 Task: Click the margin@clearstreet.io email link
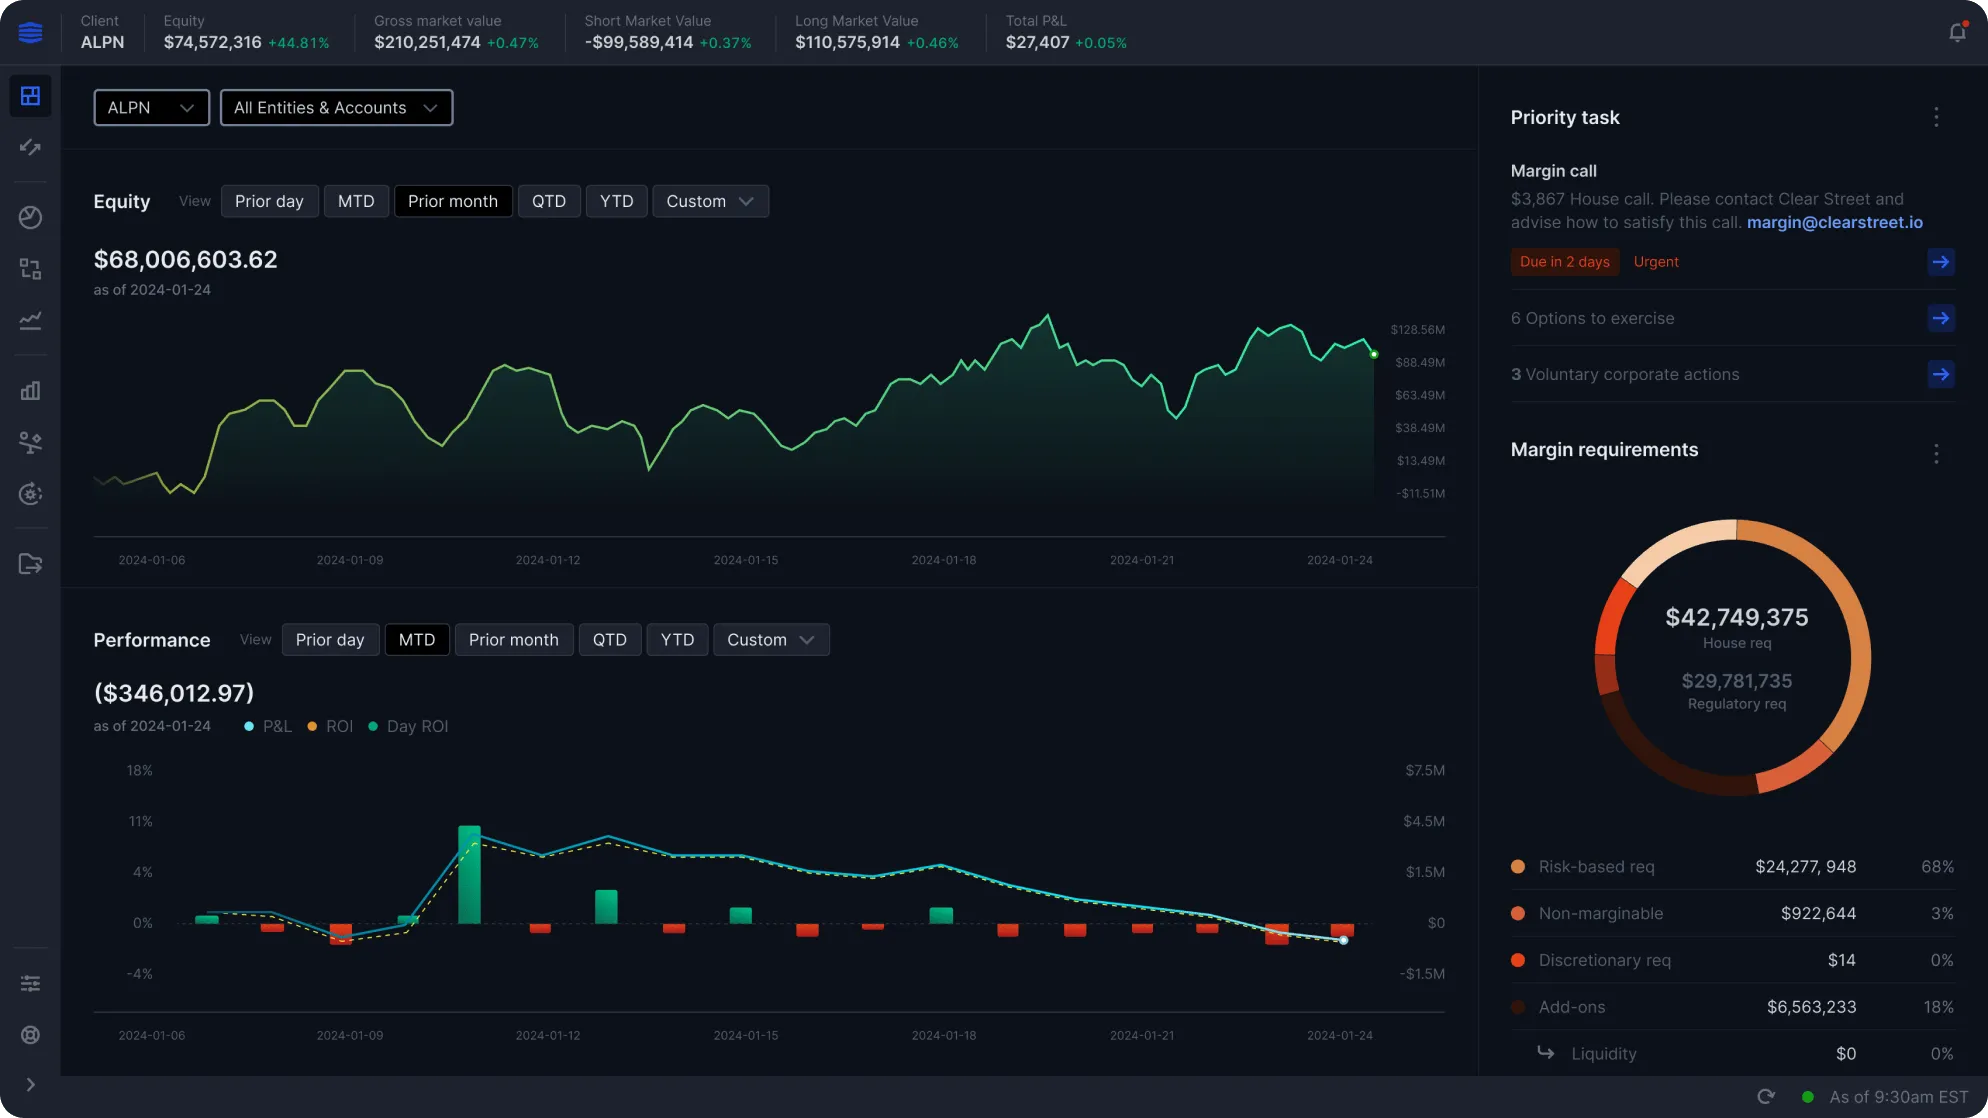1834,222
